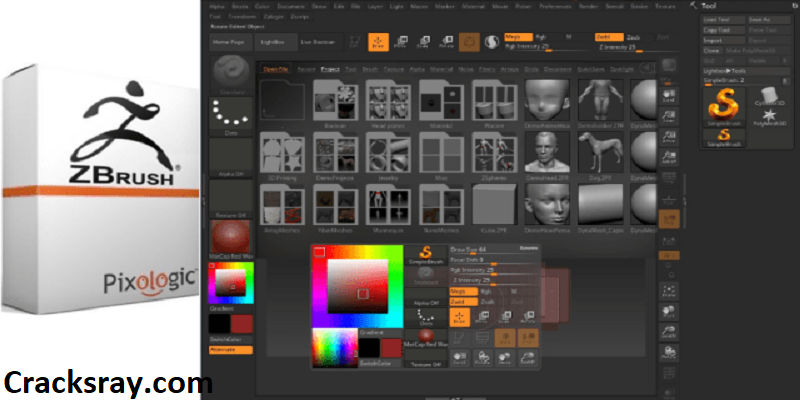Select the large SimpleBrush tool in Tool palette
The width and height of the screenshot is (800, 400).
[x=723, y=107]
